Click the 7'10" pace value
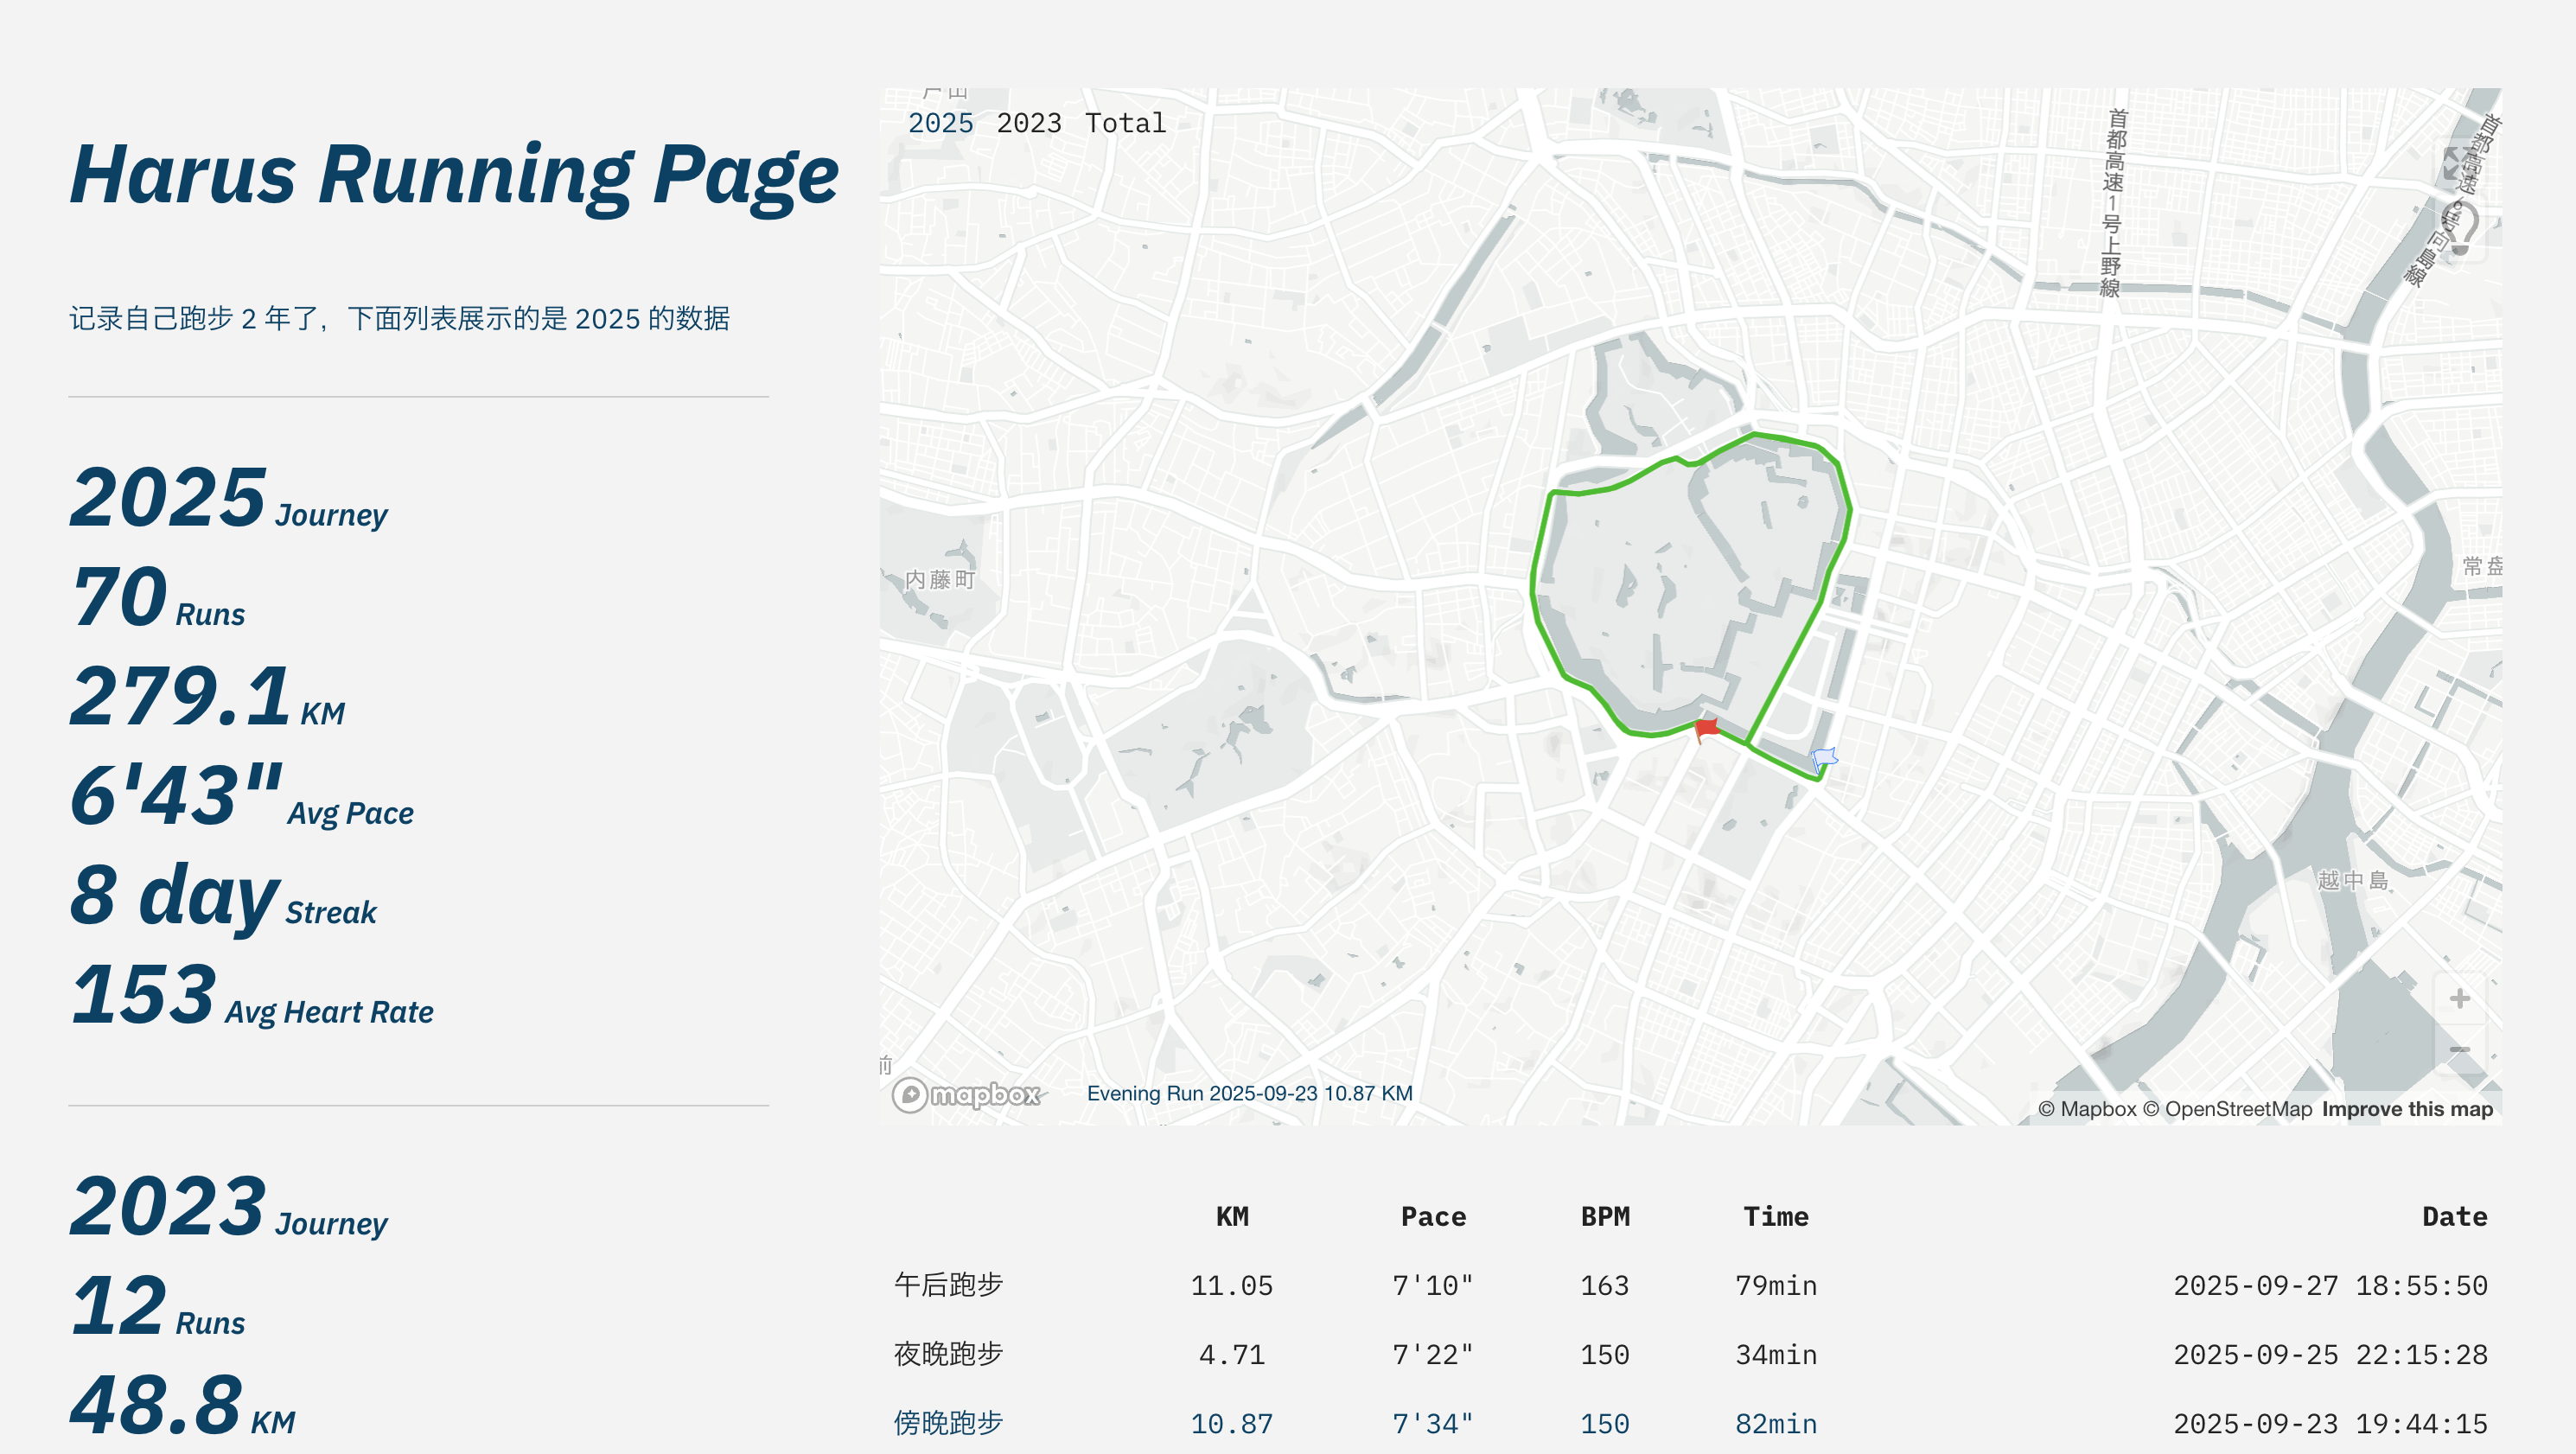This screenshot has height=1454, width=2576. pyautogui.click(x=1433, y=1285)
